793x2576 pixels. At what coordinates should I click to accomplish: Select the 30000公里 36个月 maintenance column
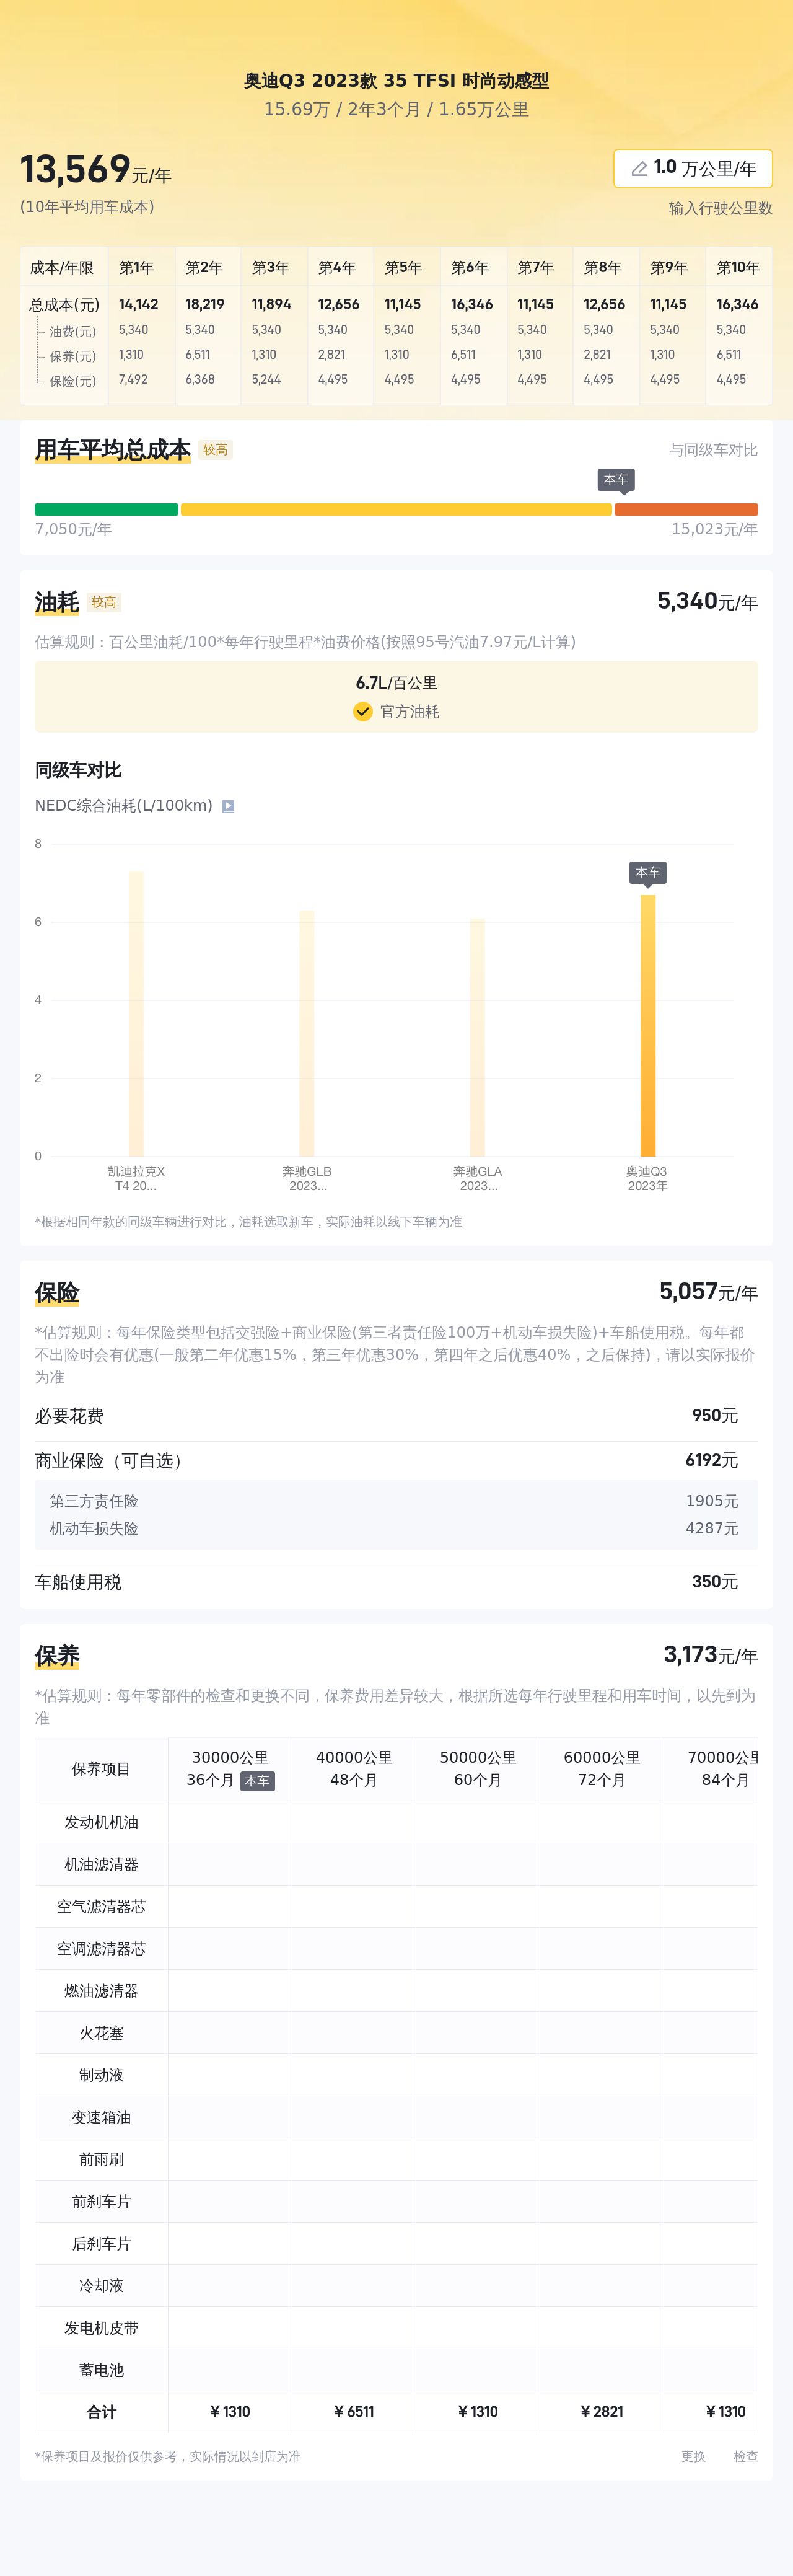230,1769
